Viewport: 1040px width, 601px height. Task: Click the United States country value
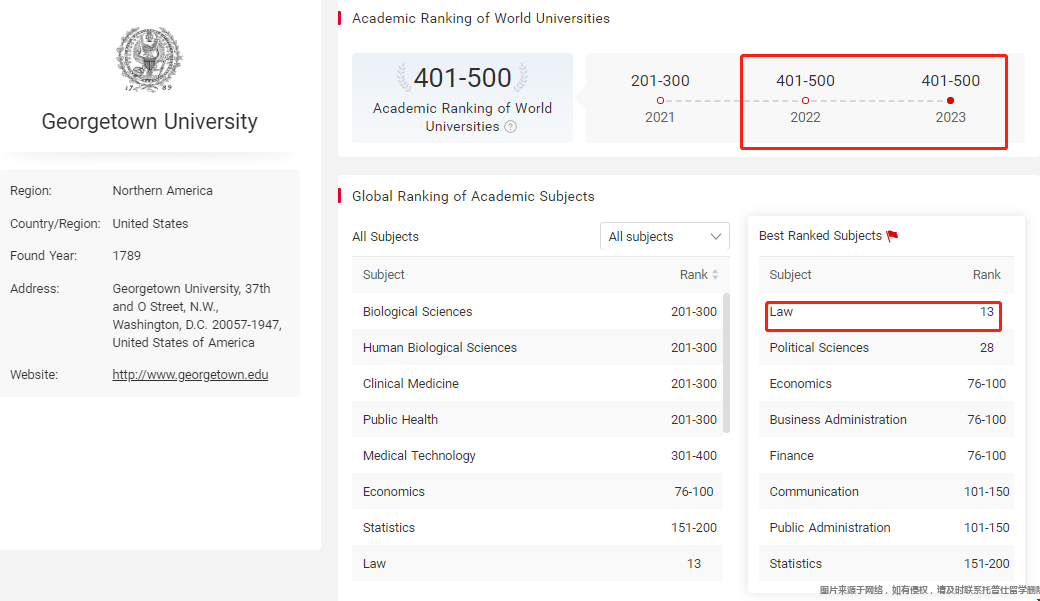click(x=151, y=224)
